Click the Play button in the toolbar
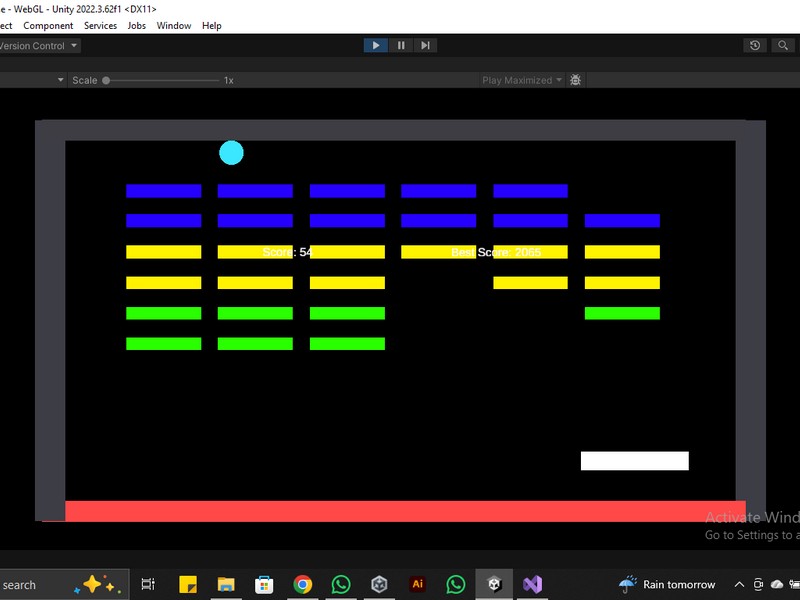800x600 pixels. (375, 45)
